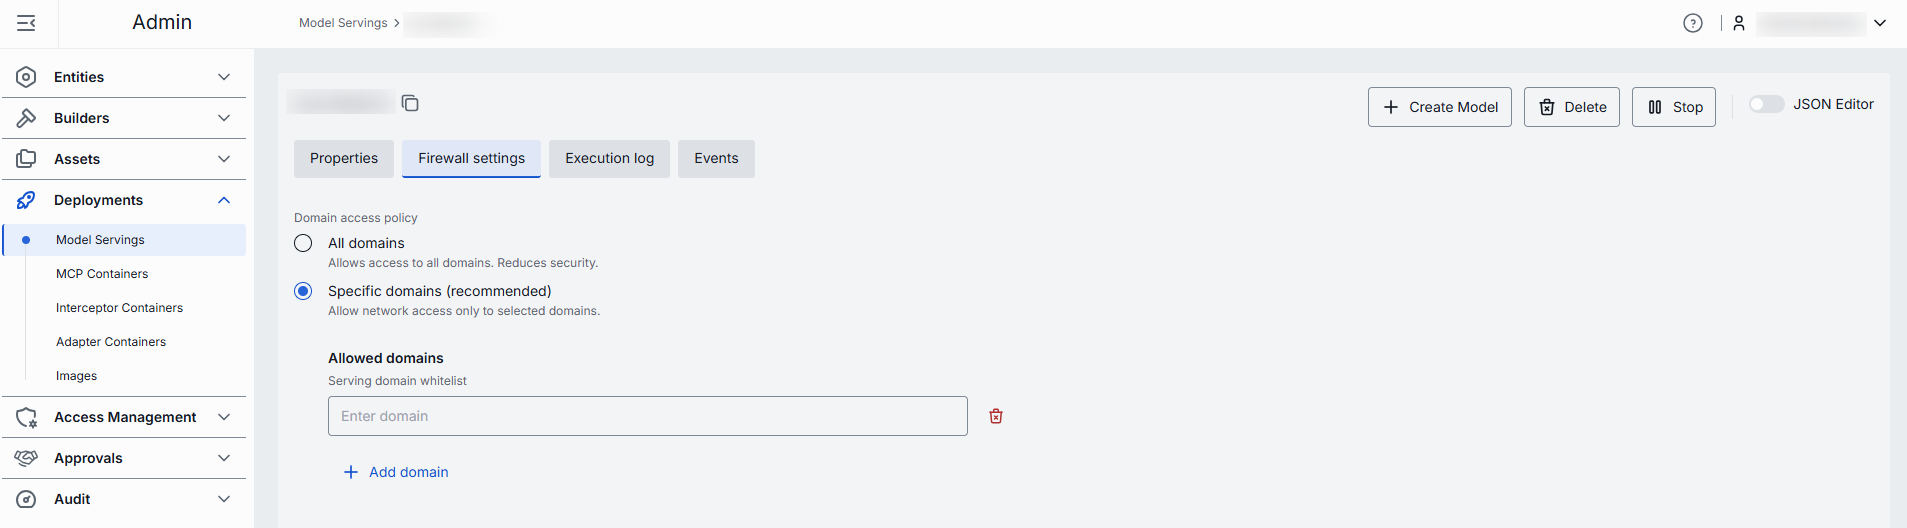Click the Create Model button
This screenshot has height=528, width=1907.
1439,107
